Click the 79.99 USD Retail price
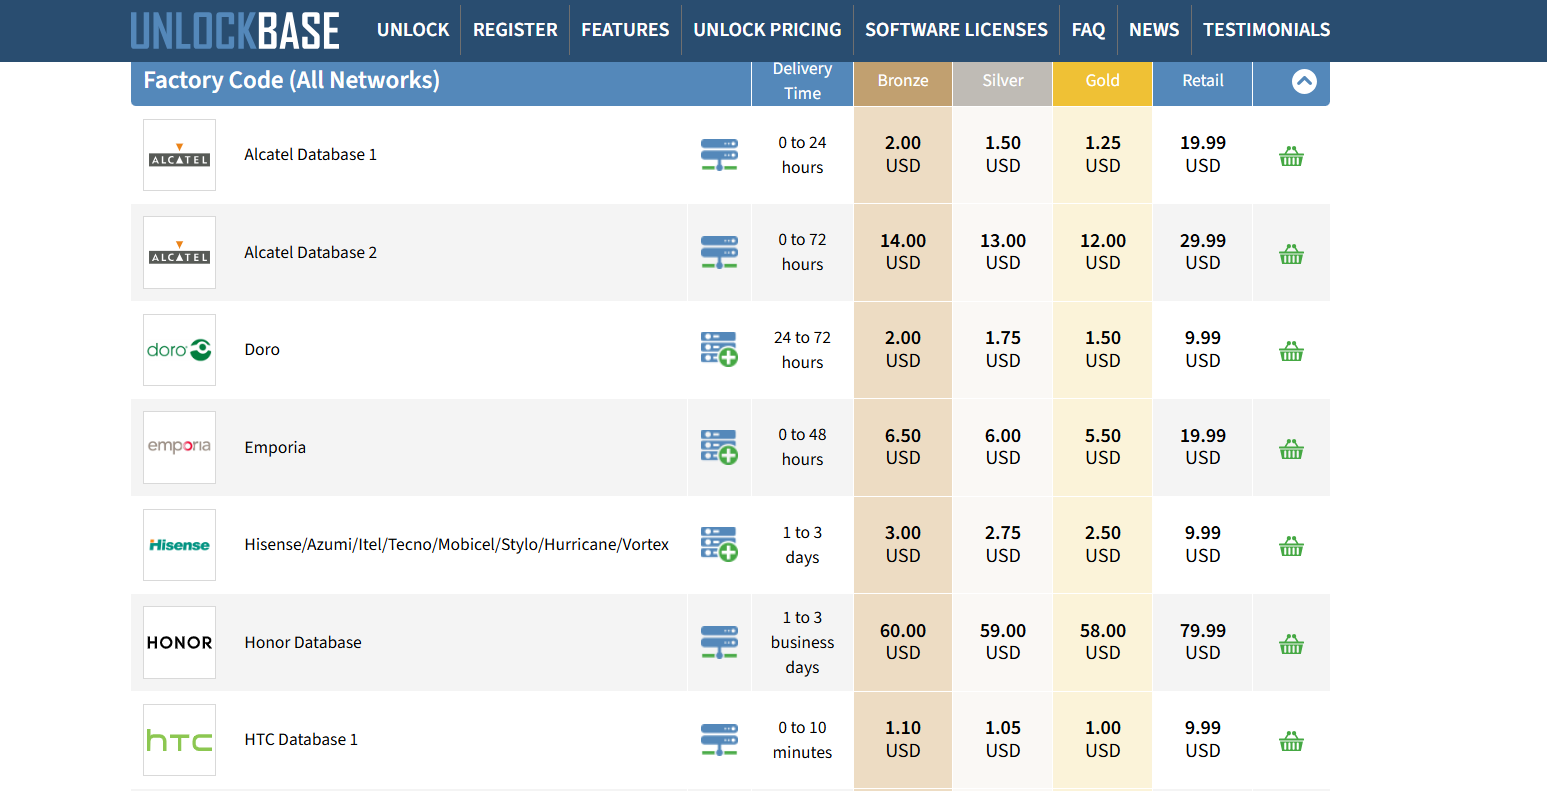Image resolution: width=1547 pixels, height=791 pixels. coord(1203,642)
